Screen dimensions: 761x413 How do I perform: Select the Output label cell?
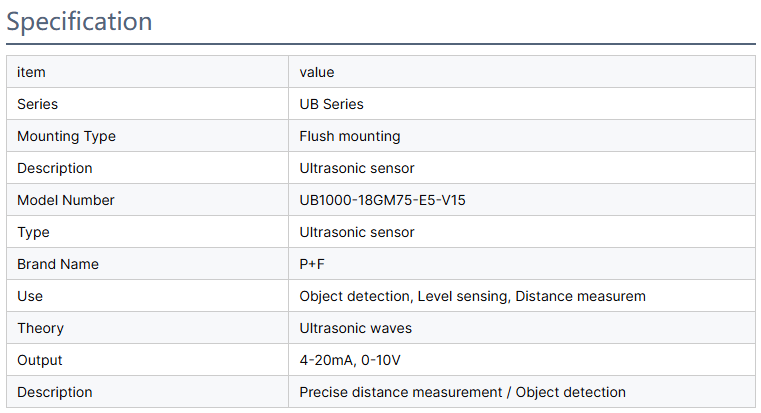(x=40, y=360)
